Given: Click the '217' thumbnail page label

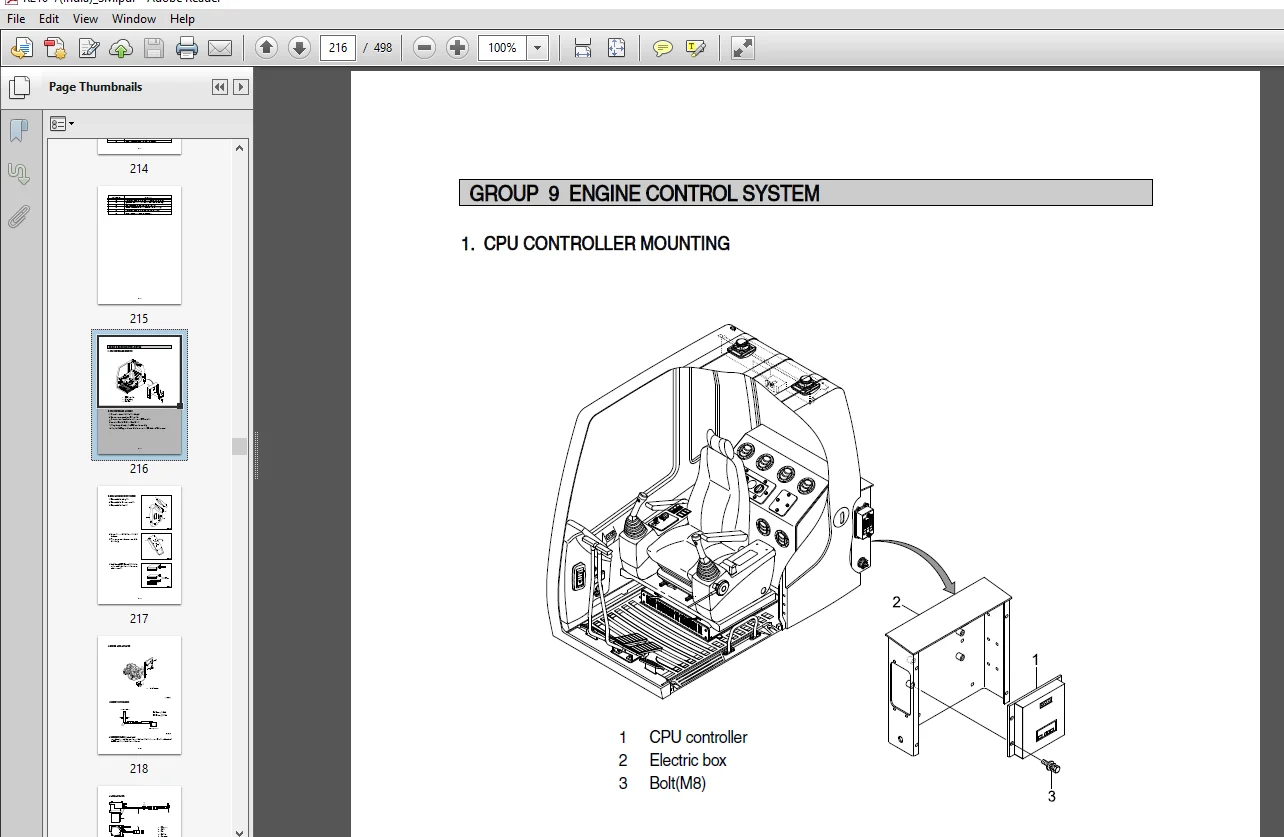Looking at the screenshot, I should click(x=139, y=619).
